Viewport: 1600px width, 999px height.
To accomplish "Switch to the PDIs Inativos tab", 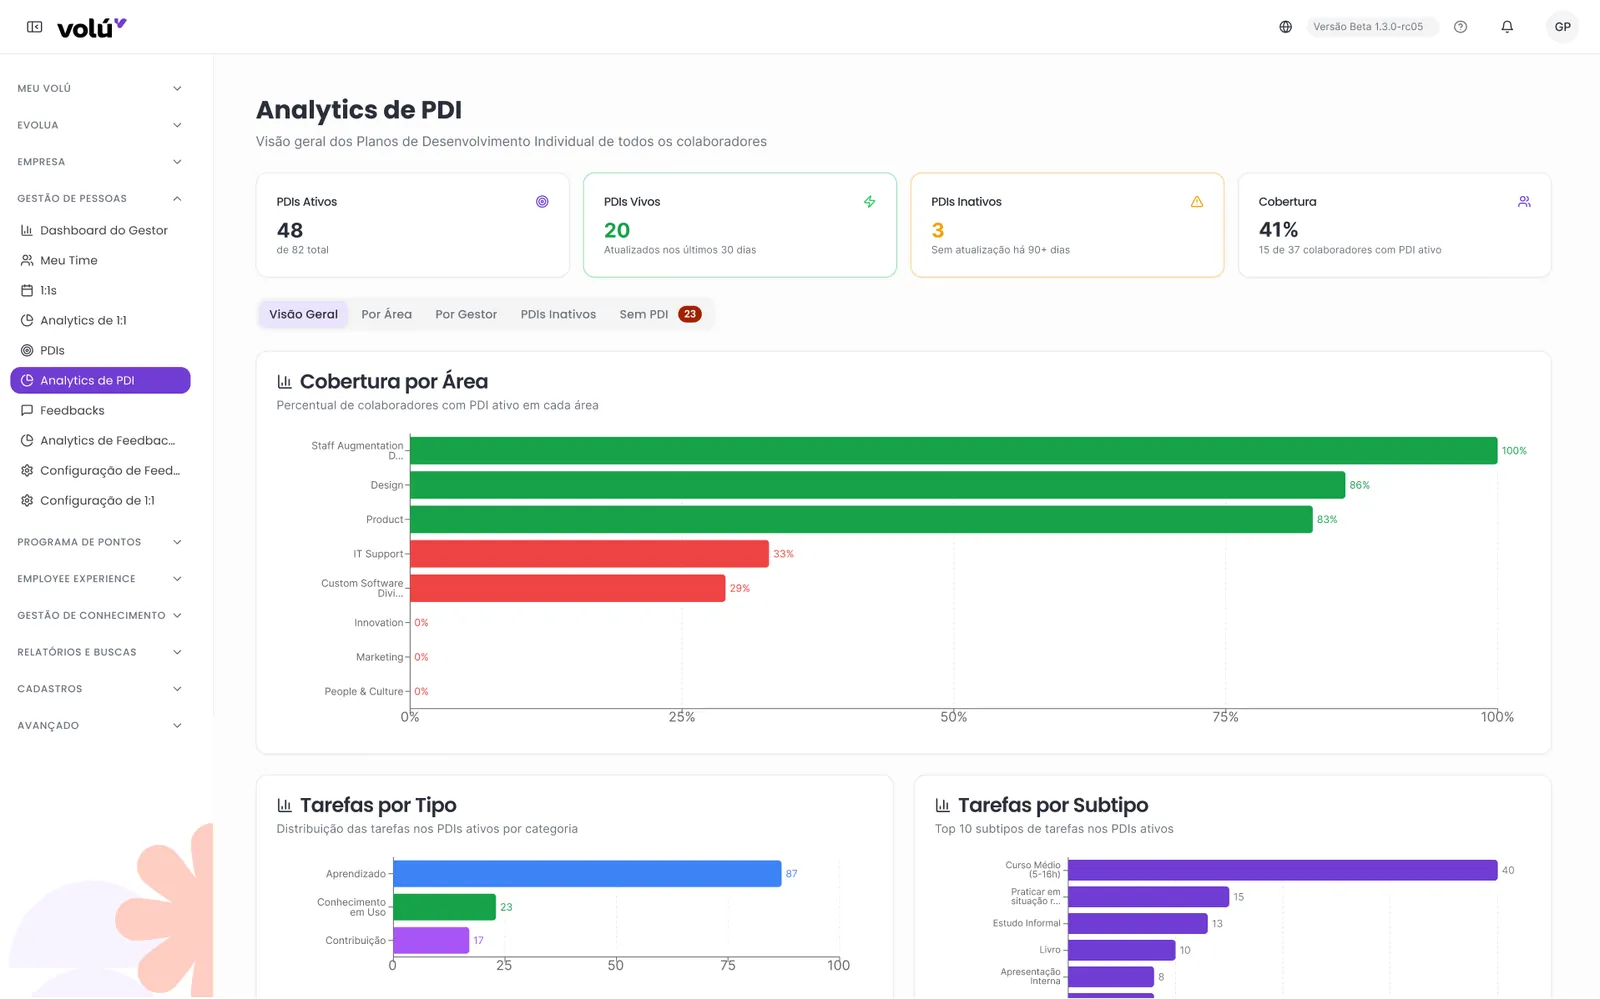I will pos(558,314).
